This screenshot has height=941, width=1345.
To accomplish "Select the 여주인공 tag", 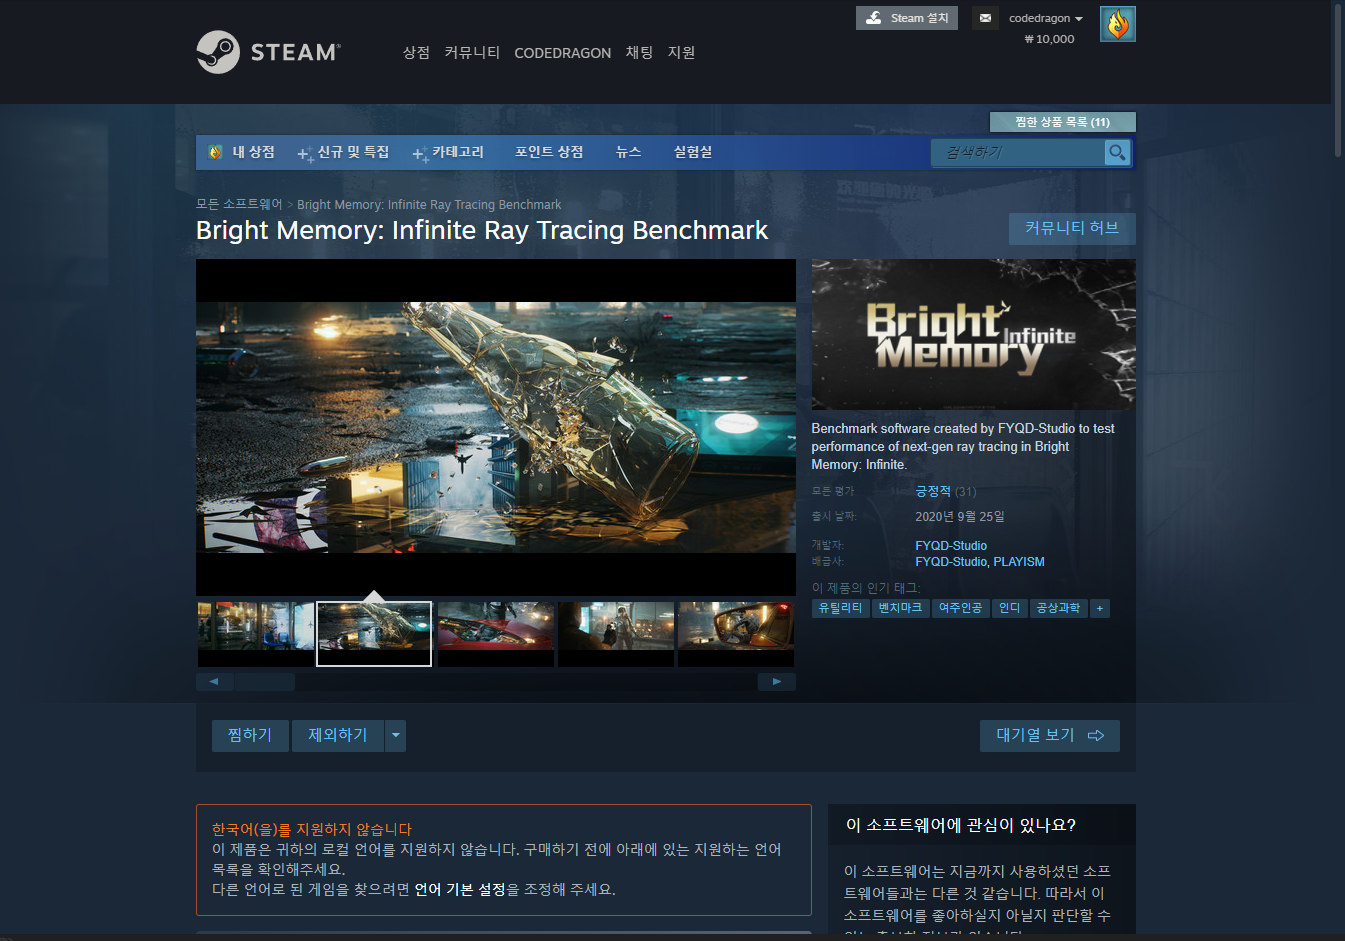I will pos(960,608).
